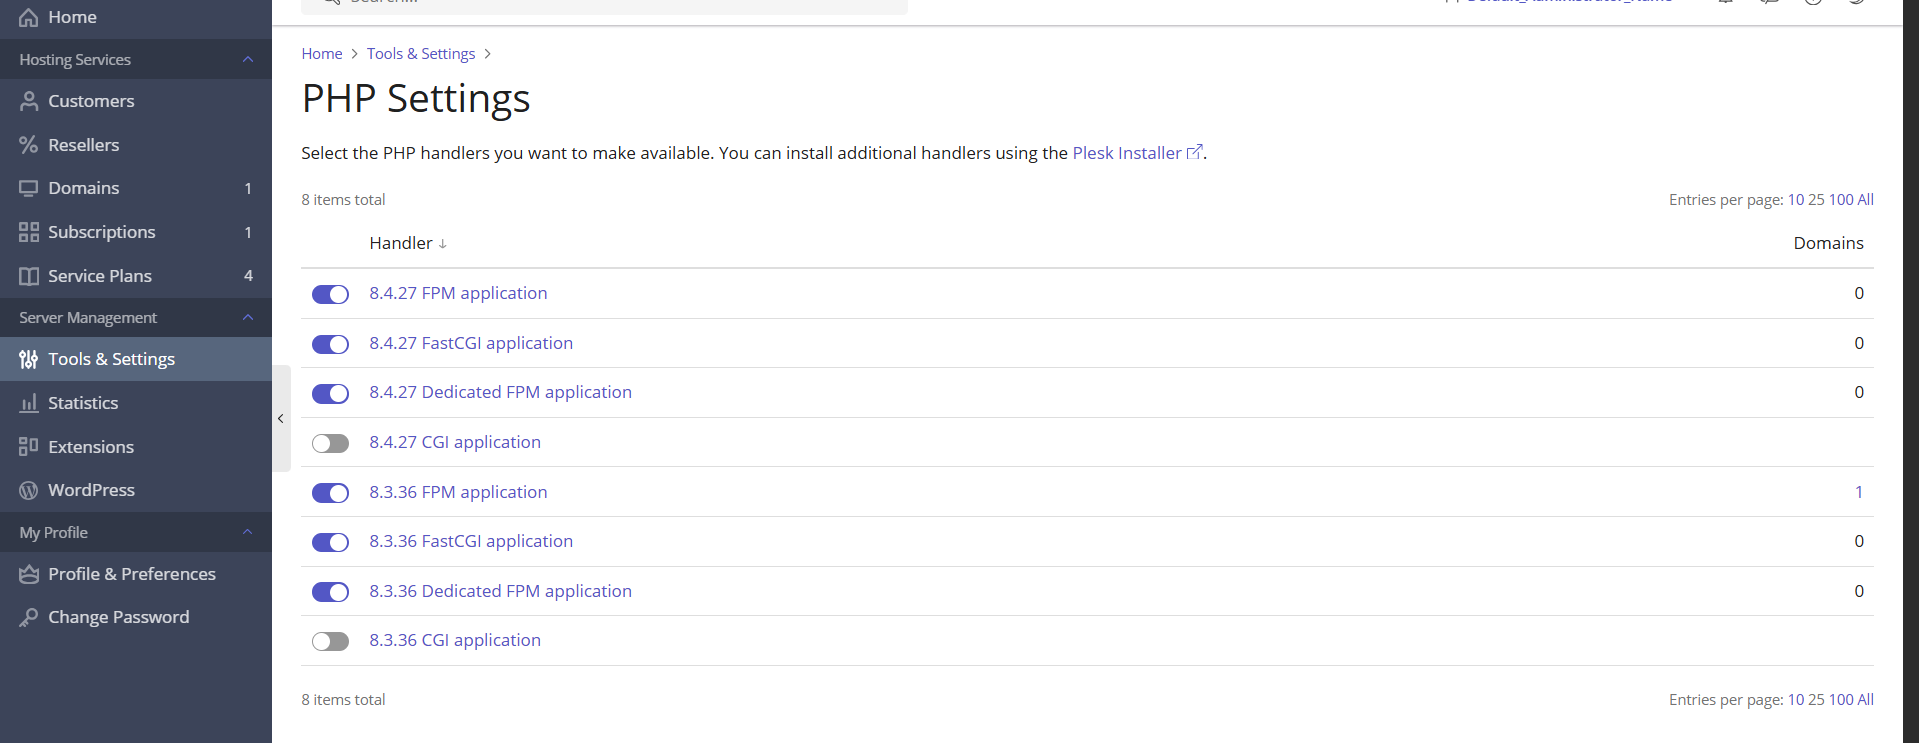Toggle the 8.4.27 Dedicated FPM application switch
The height and width of the screenshot is (743, 1919).
coord(330,393)
